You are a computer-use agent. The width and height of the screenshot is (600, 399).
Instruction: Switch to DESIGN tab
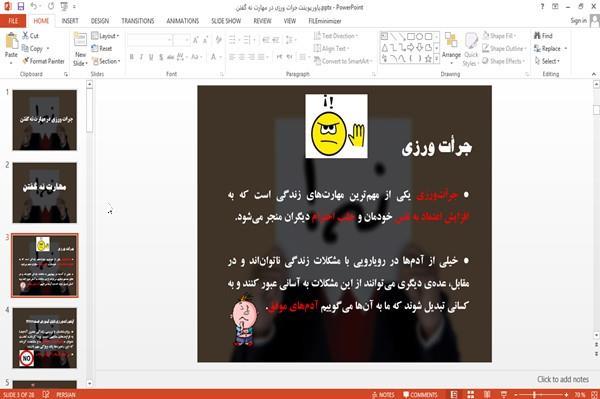[x=100, y=21]
